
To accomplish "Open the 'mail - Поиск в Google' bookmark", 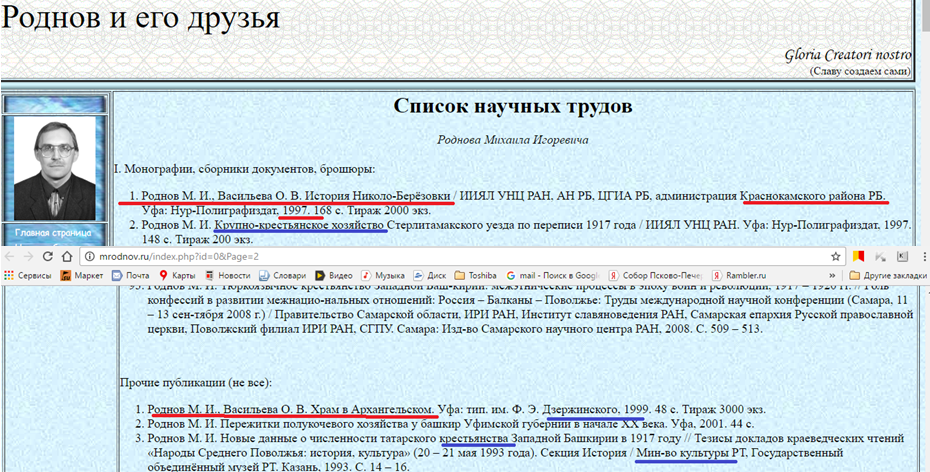I will click(x=554, y=276).
